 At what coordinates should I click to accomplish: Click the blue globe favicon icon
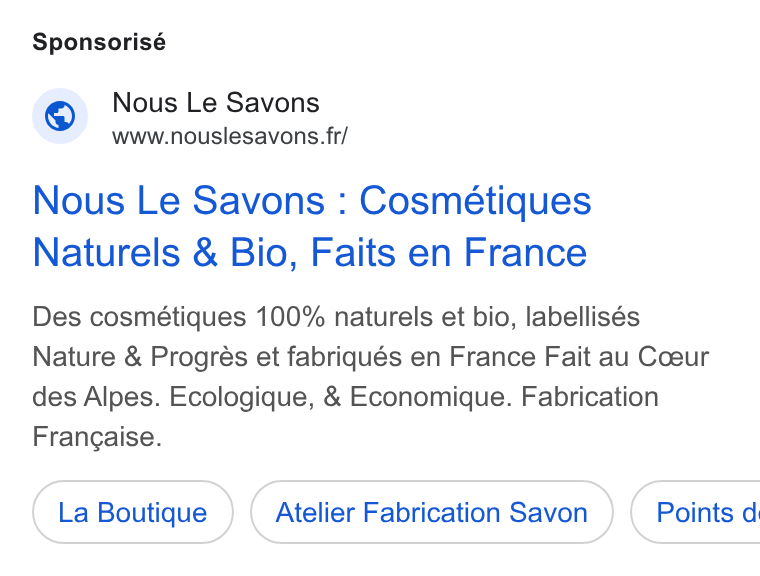click(x=60, y=116)
